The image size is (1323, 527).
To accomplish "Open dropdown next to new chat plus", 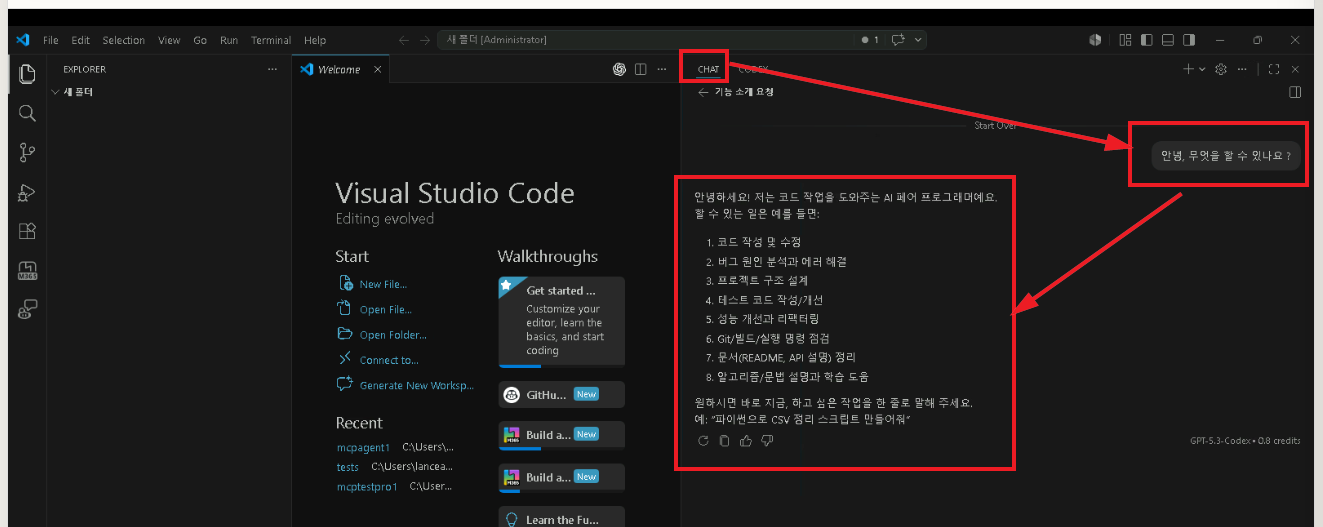I will 1202,69.
